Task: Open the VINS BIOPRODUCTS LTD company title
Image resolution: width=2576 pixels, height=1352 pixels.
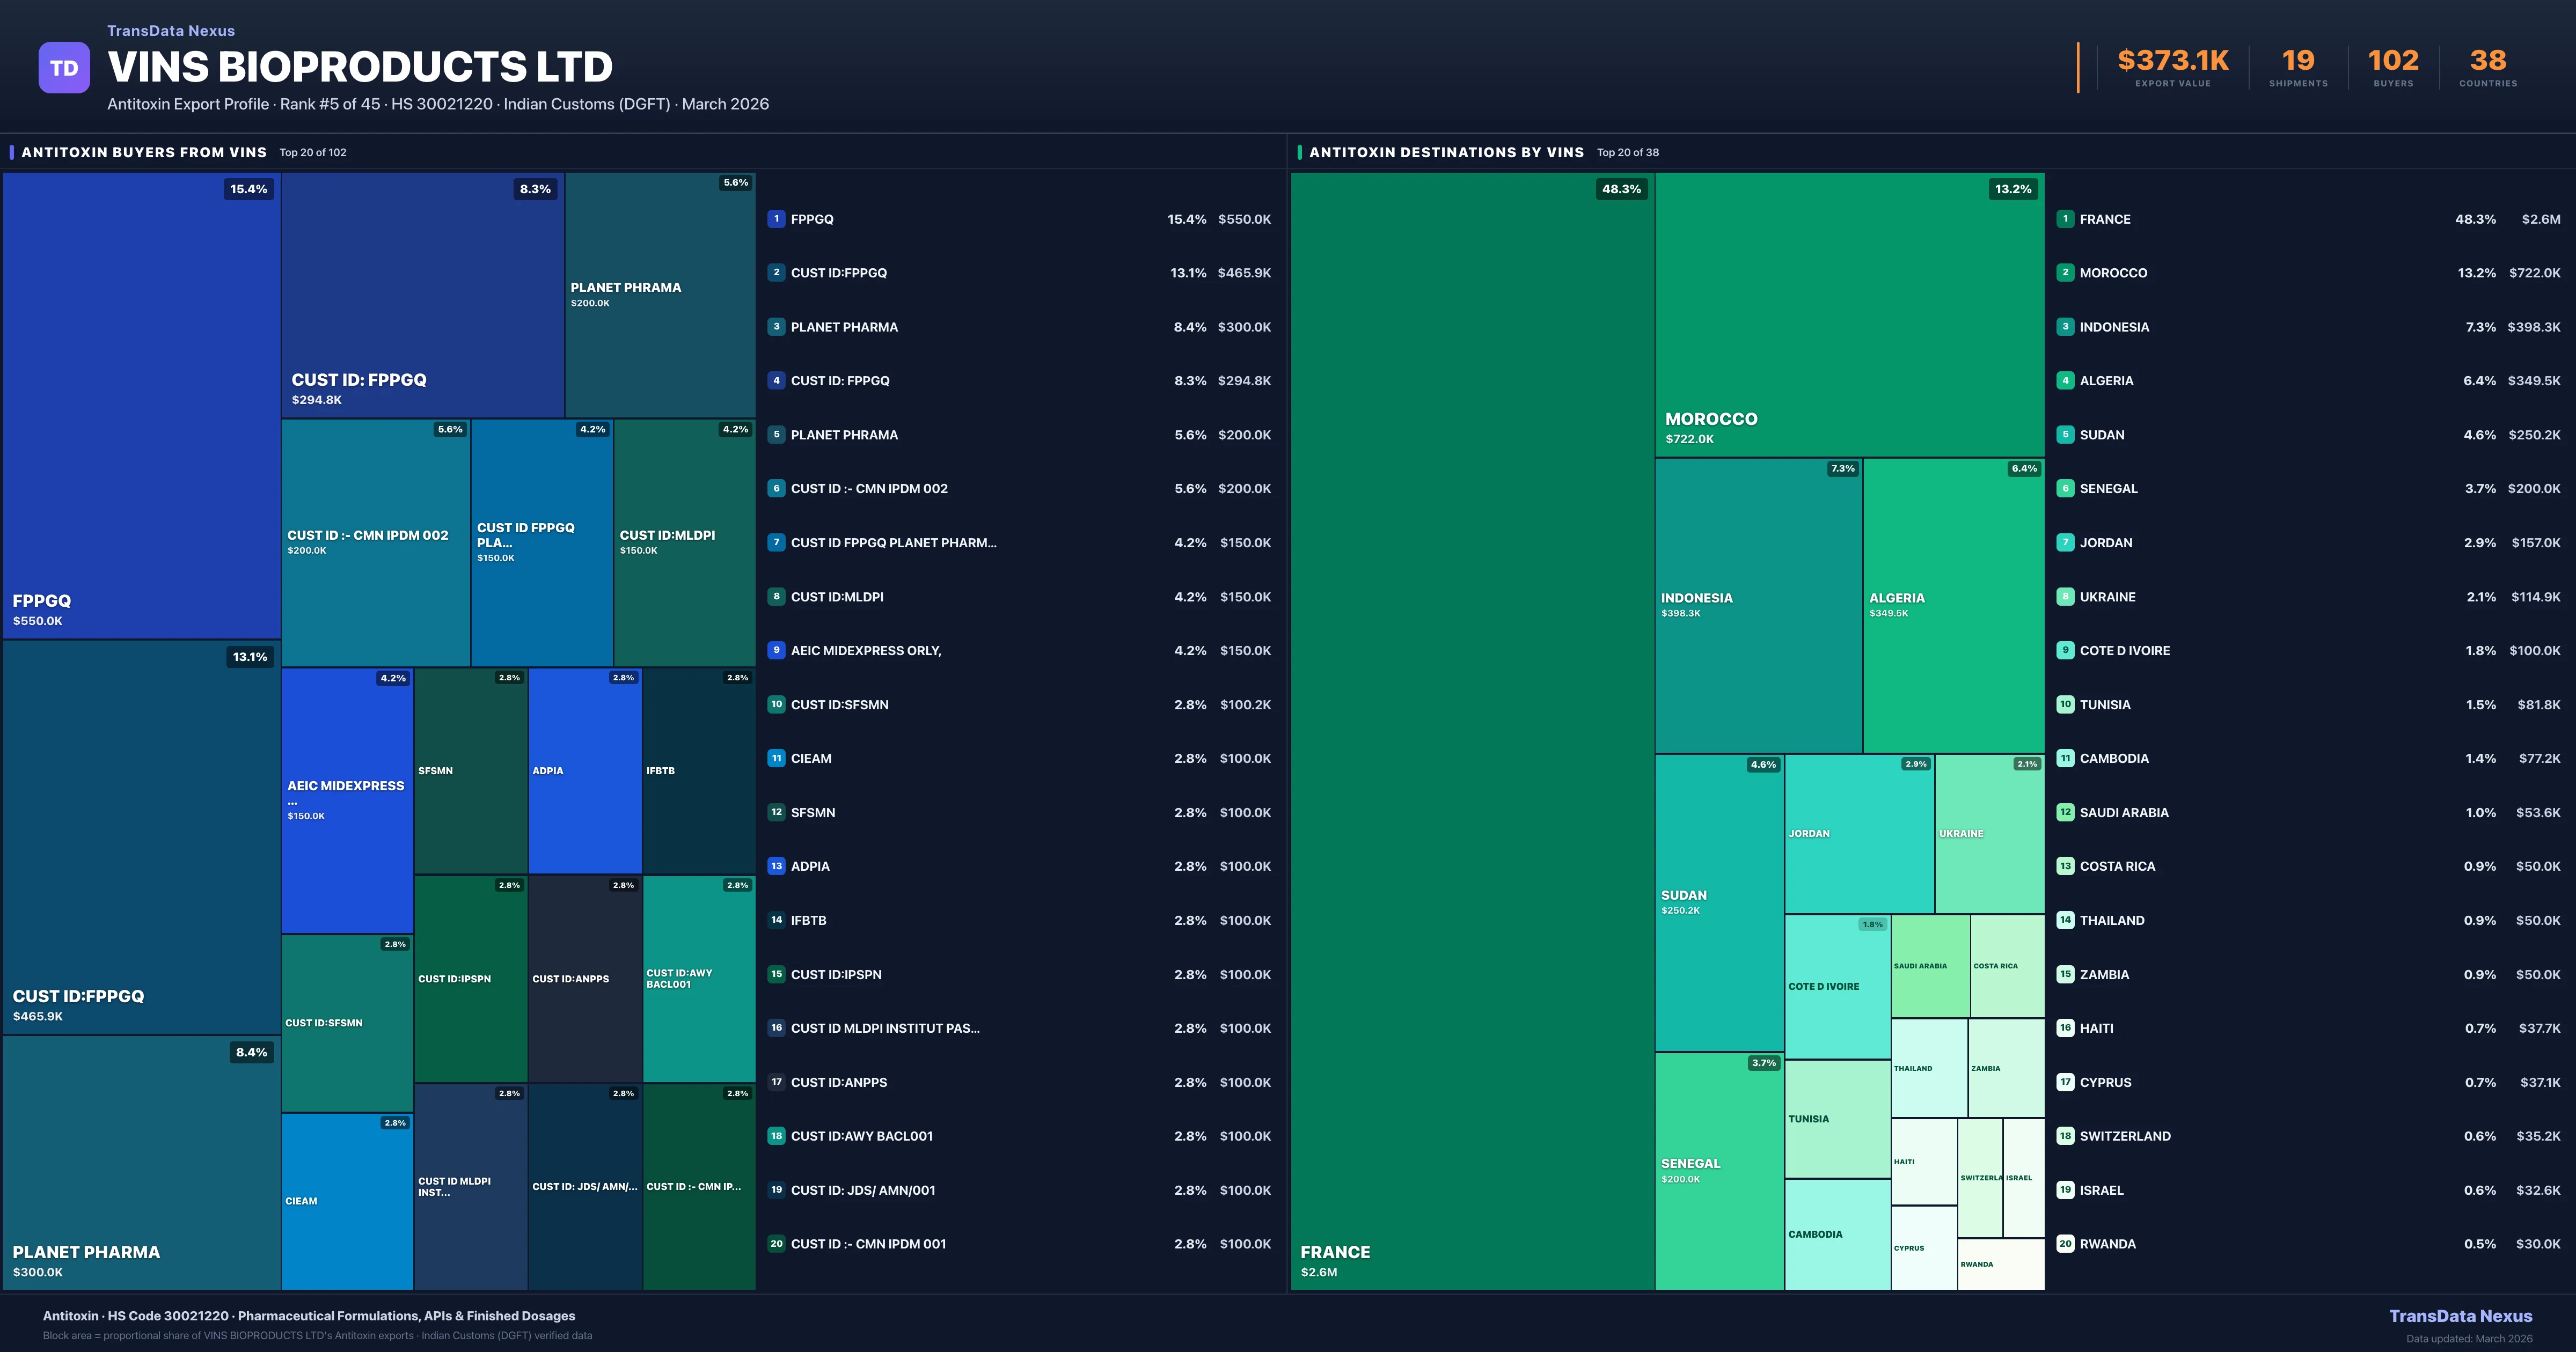Action: tap(359, 66)
